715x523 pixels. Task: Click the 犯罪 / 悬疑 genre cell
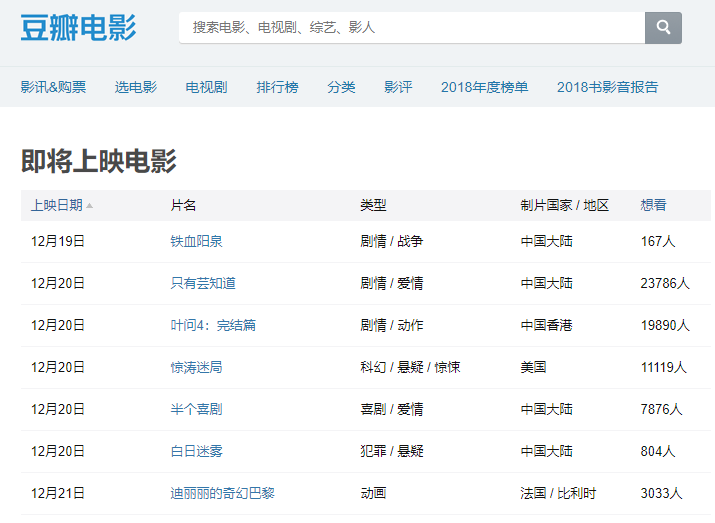pos(391,451)
